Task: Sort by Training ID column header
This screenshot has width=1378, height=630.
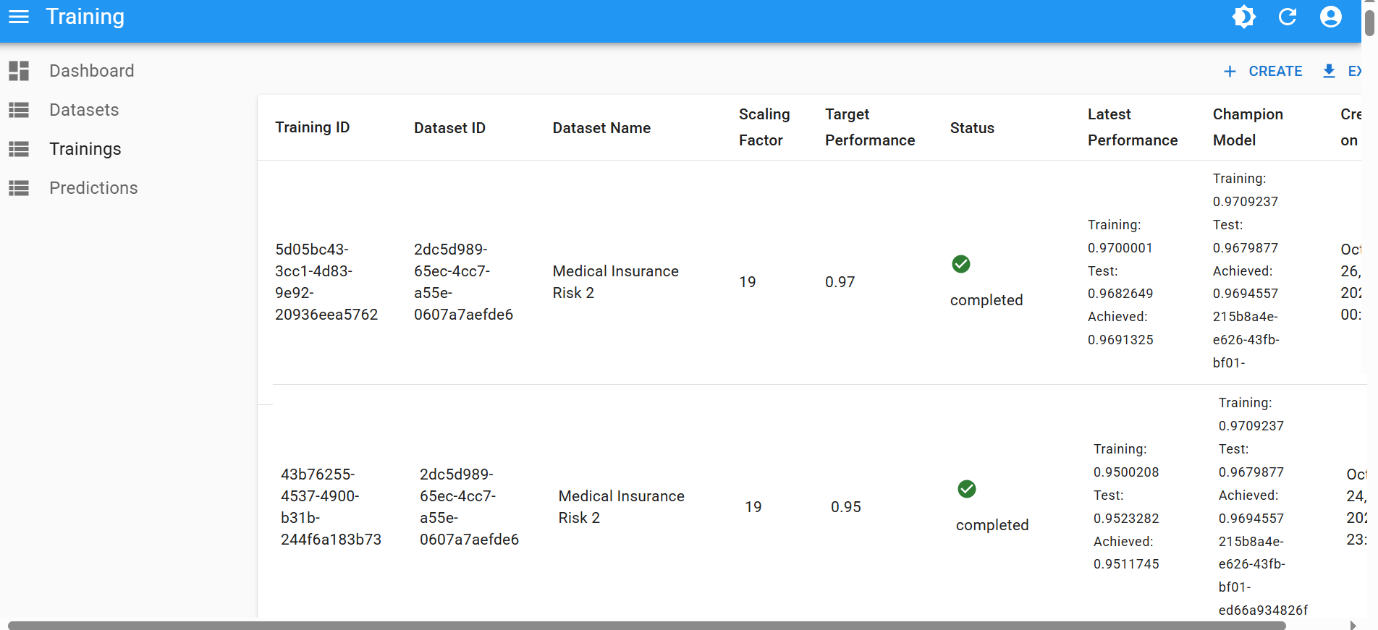Action: pos(312,128)
